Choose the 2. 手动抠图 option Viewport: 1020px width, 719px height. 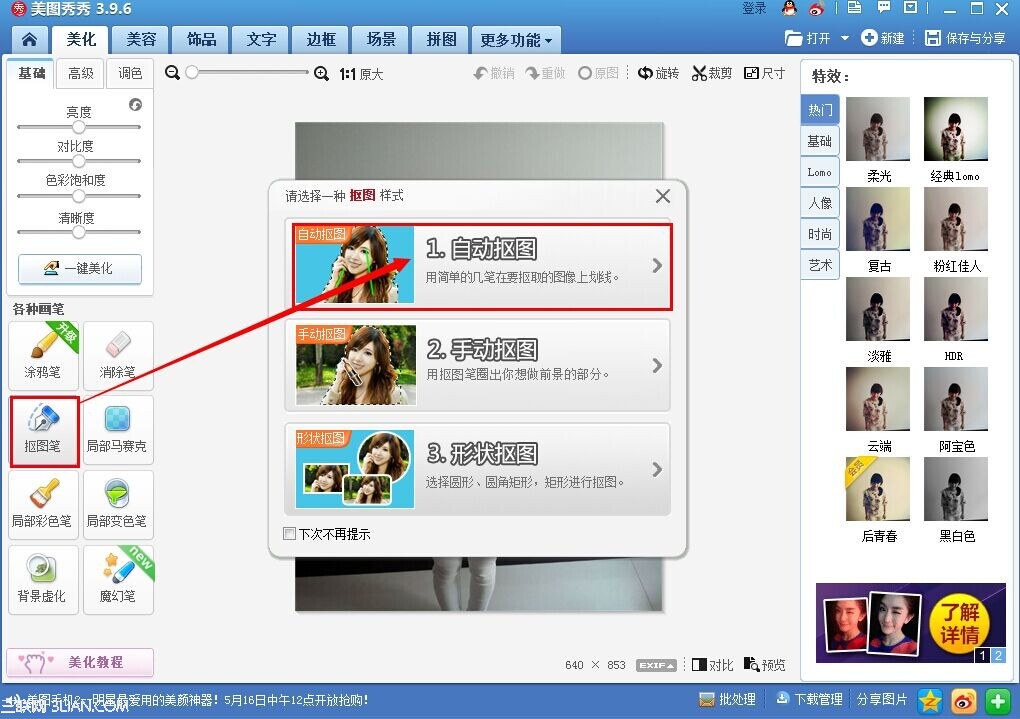[x=478, y=366]
